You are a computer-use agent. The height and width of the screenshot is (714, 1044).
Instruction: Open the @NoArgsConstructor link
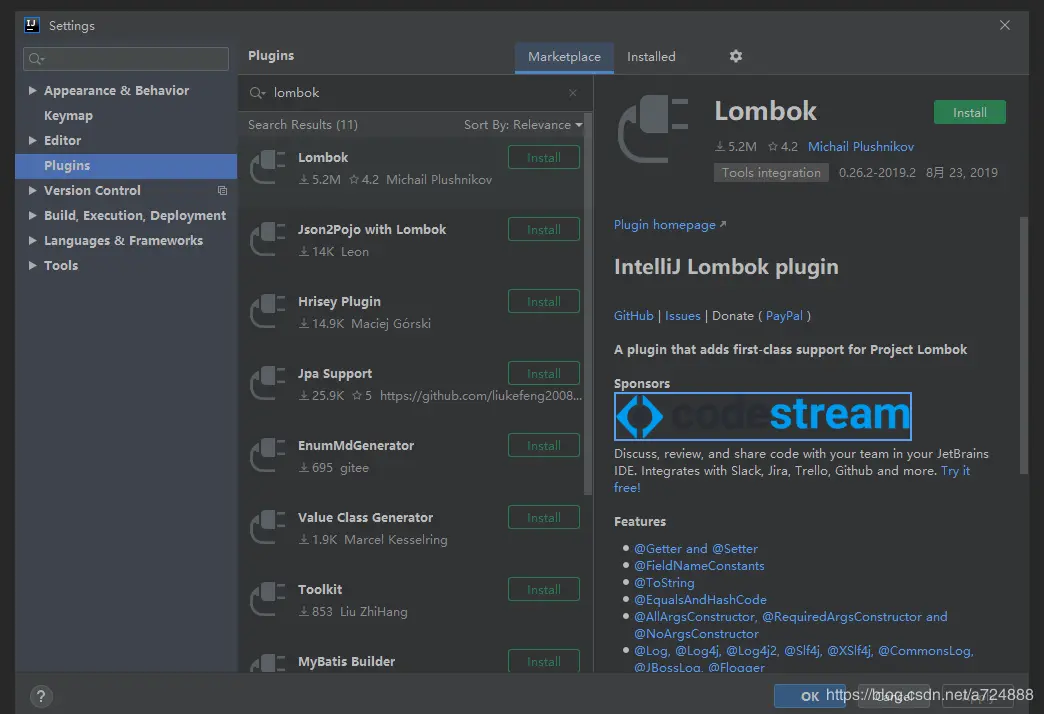(696, 633)
